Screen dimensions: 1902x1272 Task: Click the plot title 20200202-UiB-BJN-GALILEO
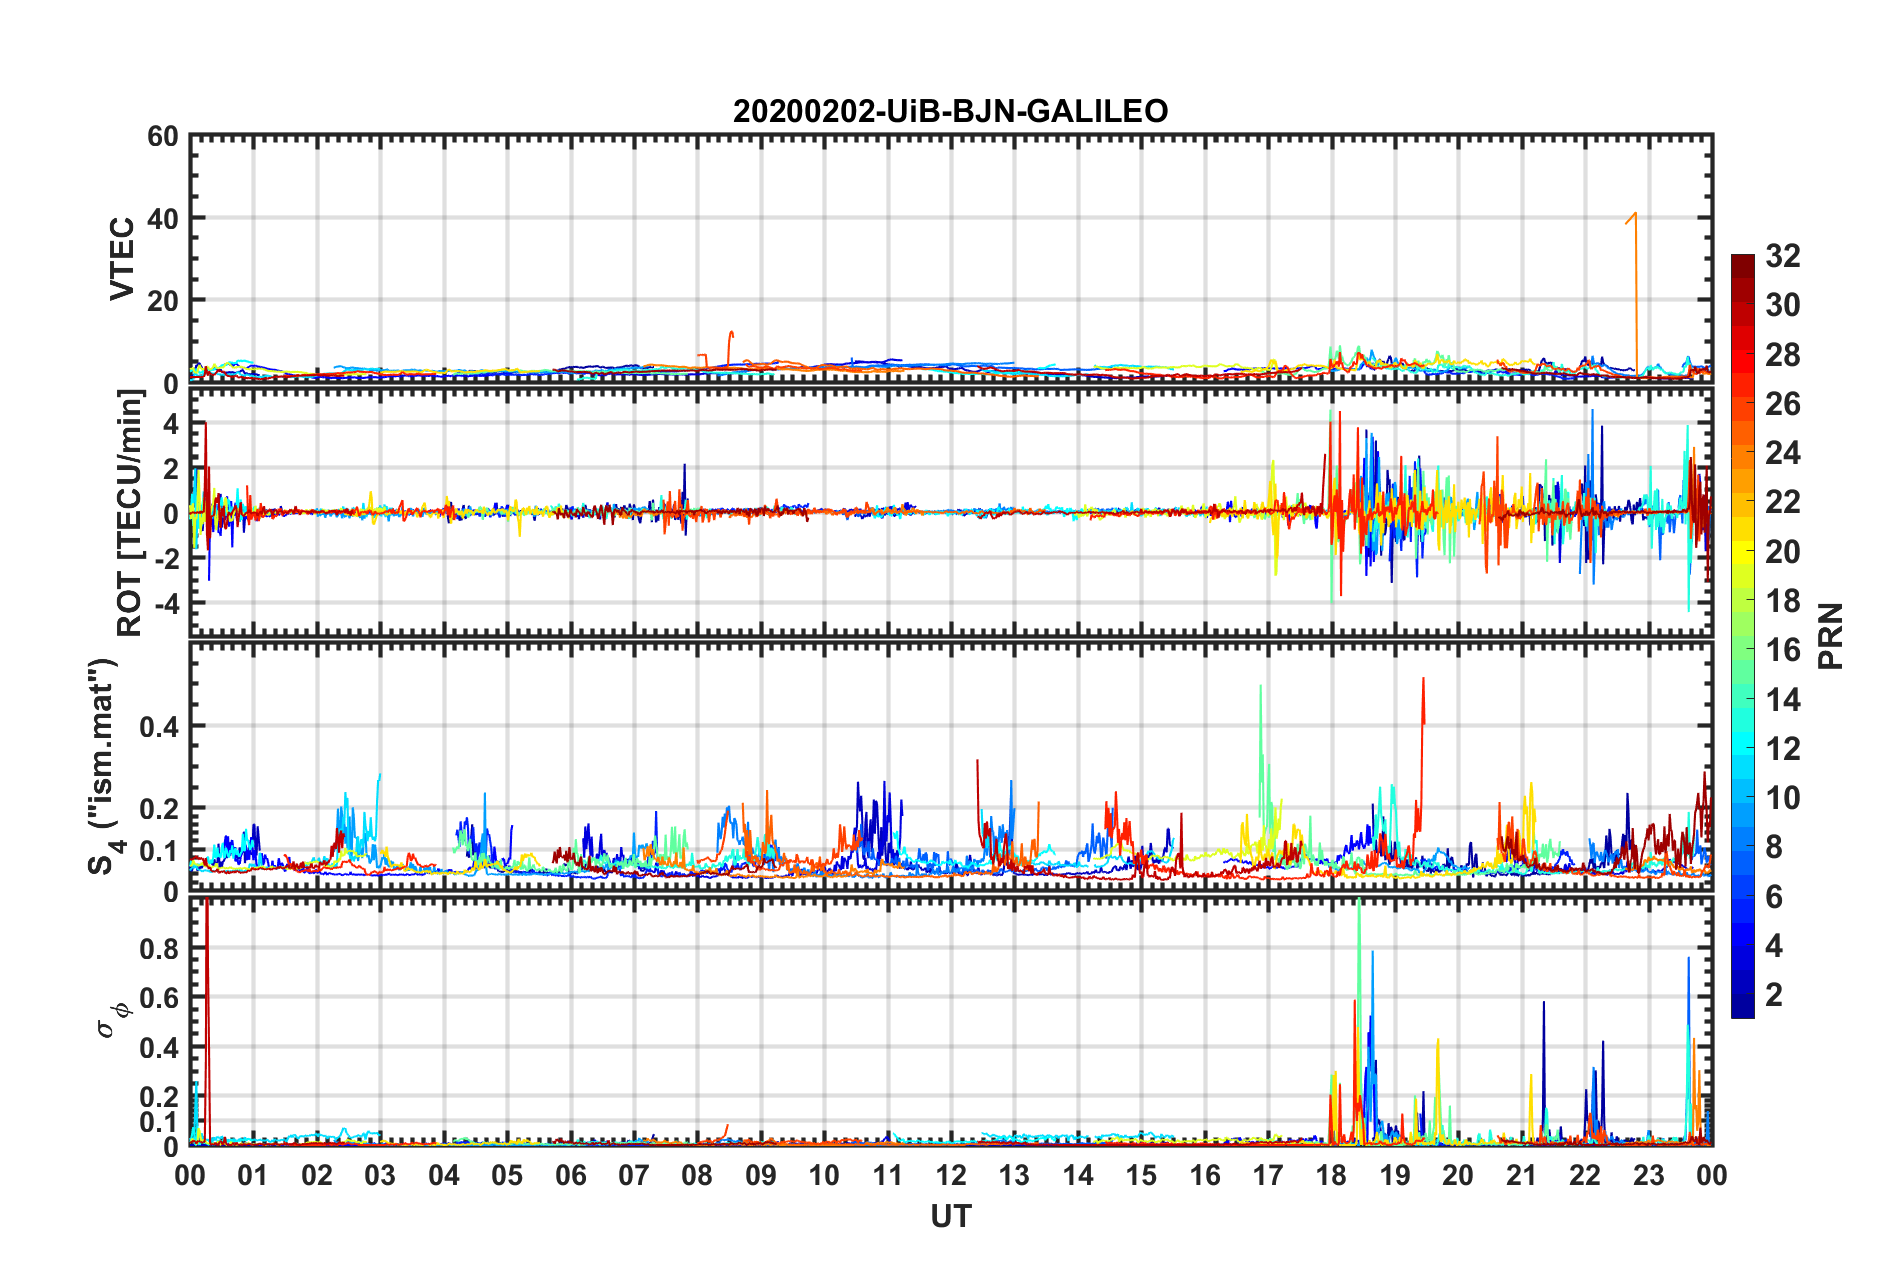click(950, 111)
